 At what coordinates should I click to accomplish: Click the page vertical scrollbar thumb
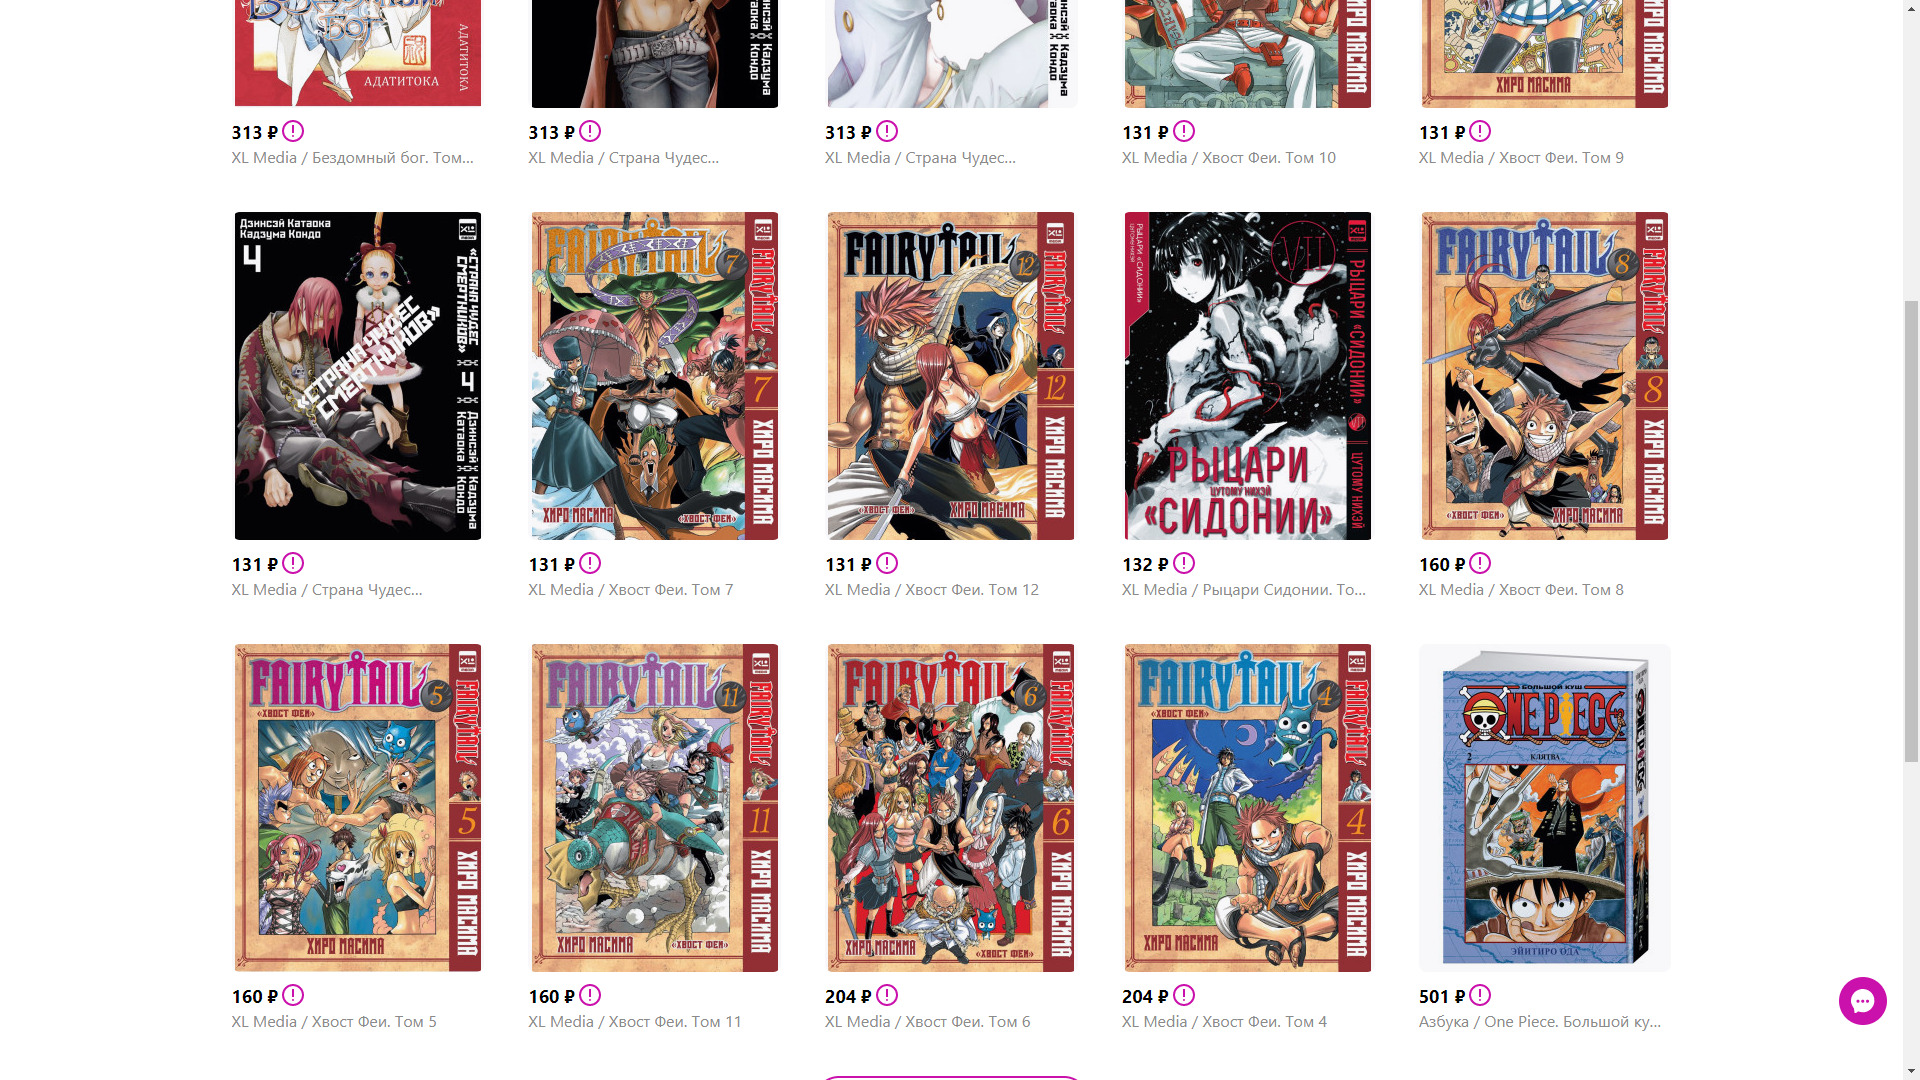point(1911,530)
